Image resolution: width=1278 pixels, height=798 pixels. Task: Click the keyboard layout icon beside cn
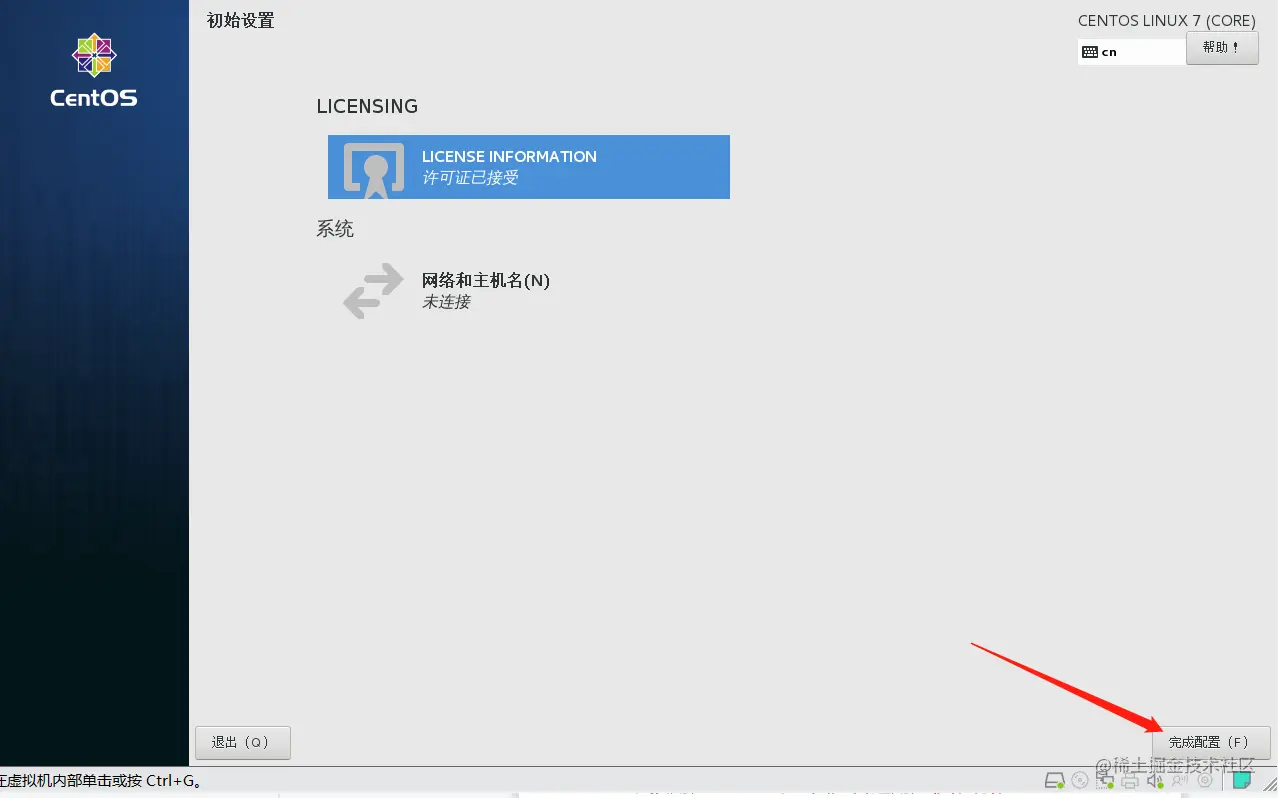pos(1090,50)
